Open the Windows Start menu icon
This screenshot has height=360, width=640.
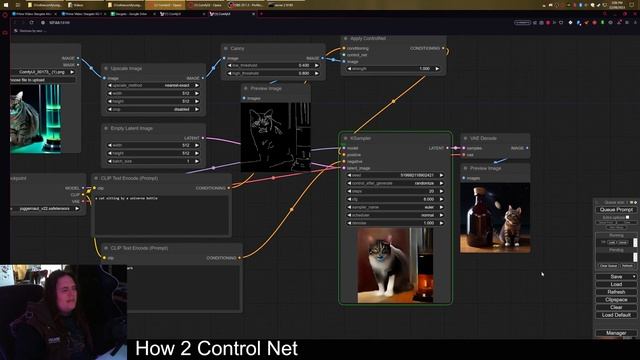tap(6, 5)
